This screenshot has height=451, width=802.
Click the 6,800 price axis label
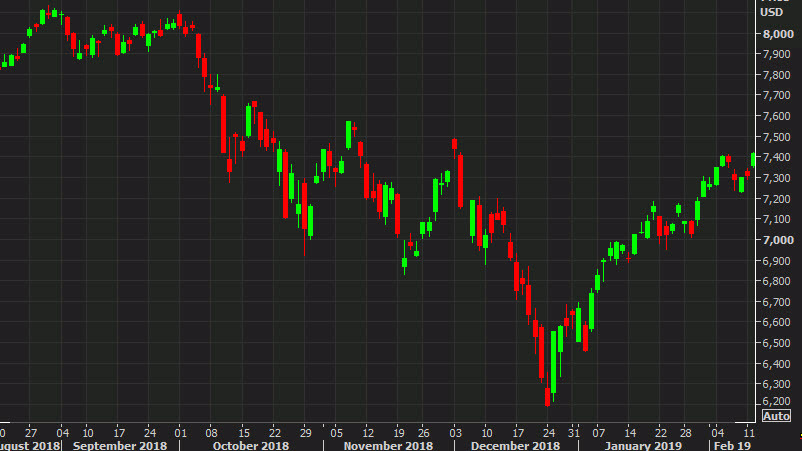[777, 281]
